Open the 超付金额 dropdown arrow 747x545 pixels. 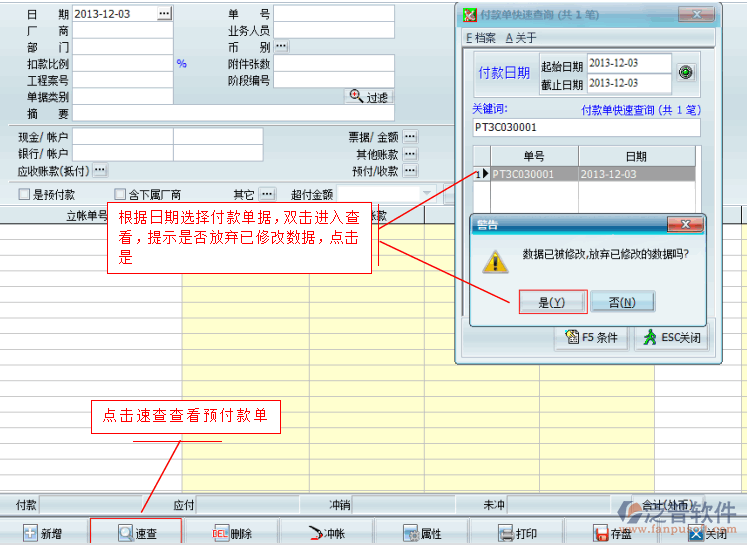(427, 195)
